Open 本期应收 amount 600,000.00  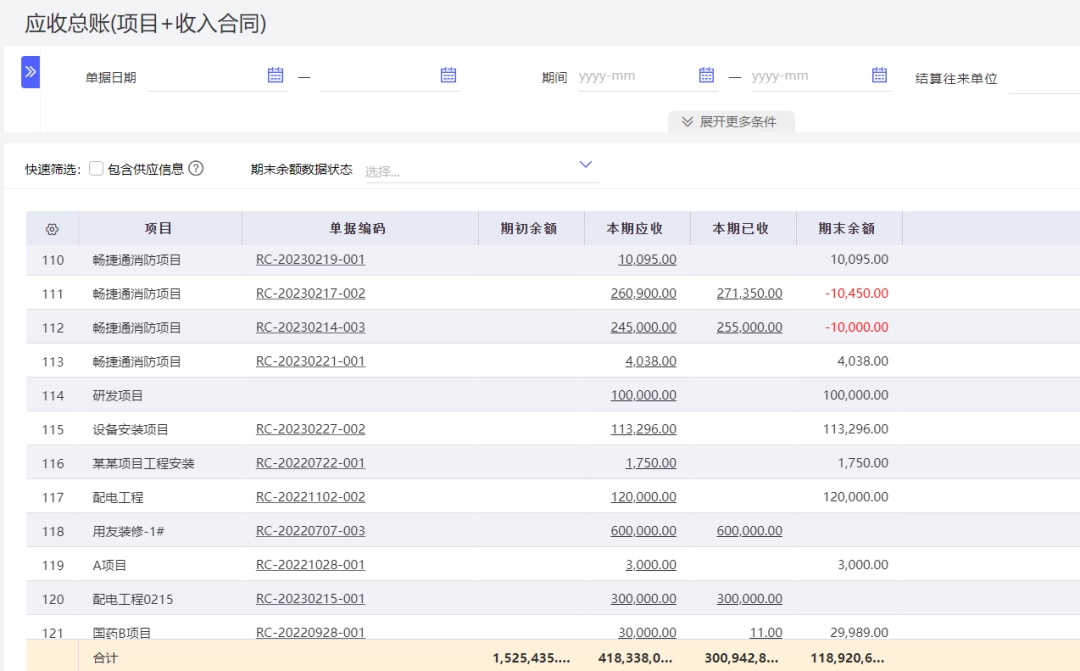point(643,531)
